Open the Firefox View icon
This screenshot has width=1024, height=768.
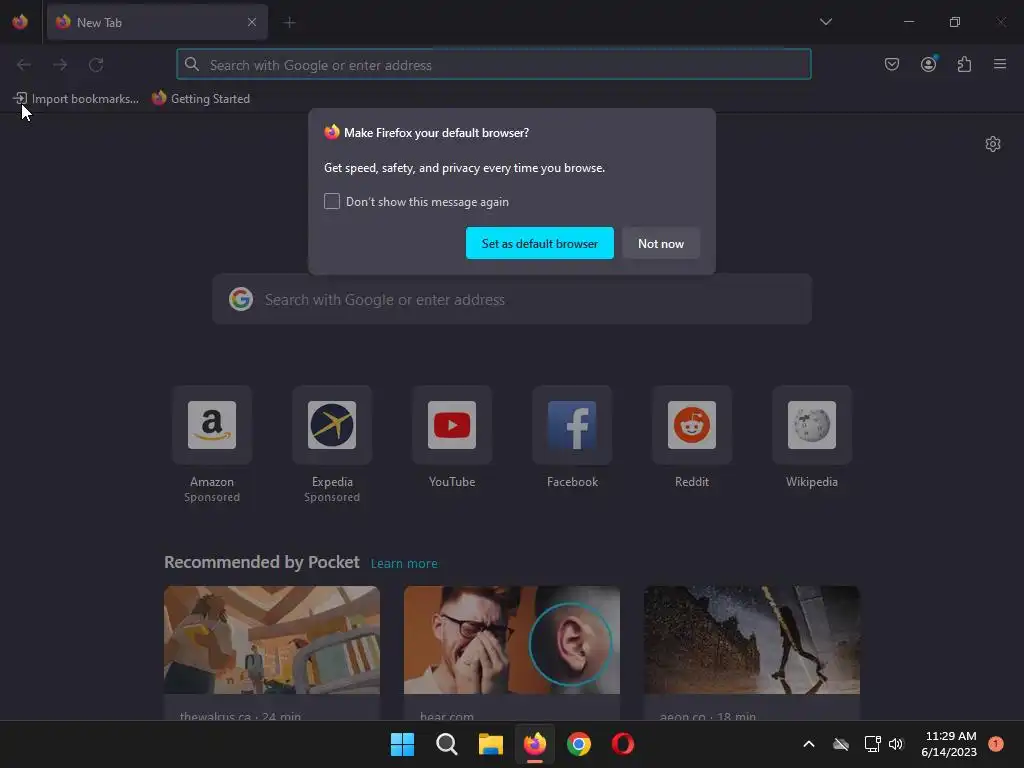(x=20, y=22)
